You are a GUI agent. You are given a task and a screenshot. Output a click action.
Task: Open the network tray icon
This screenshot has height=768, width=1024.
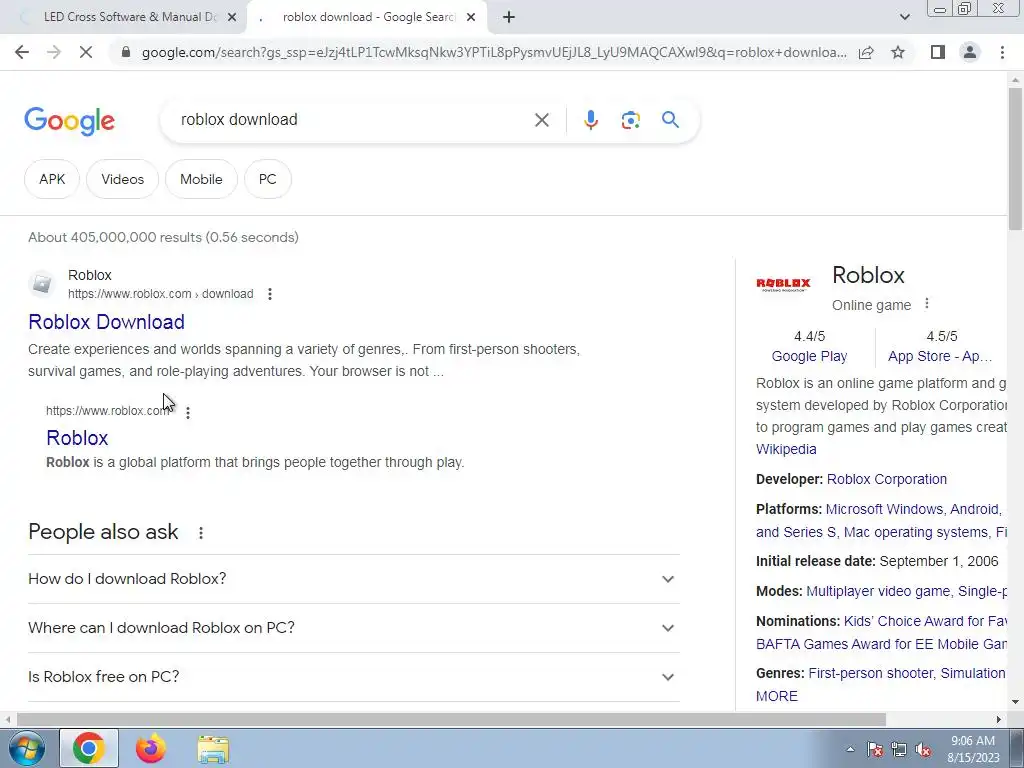899,750
